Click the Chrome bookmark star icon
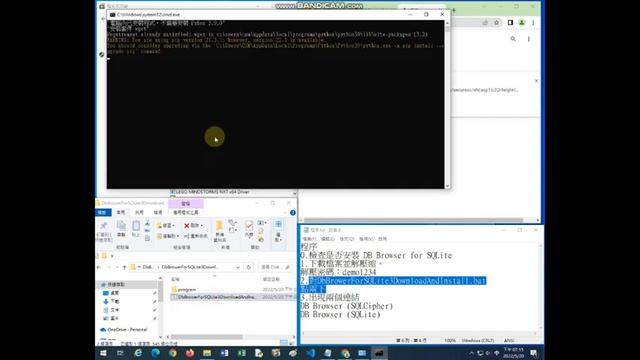 [496, 23]
